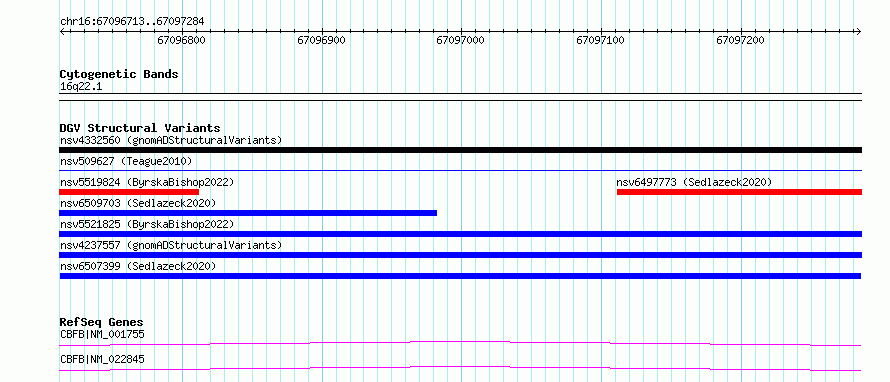Open variant nsv6509703 (Sedlazeck2020) label
The height and width of the screenshot is (382, 890).
pos(138,203)
